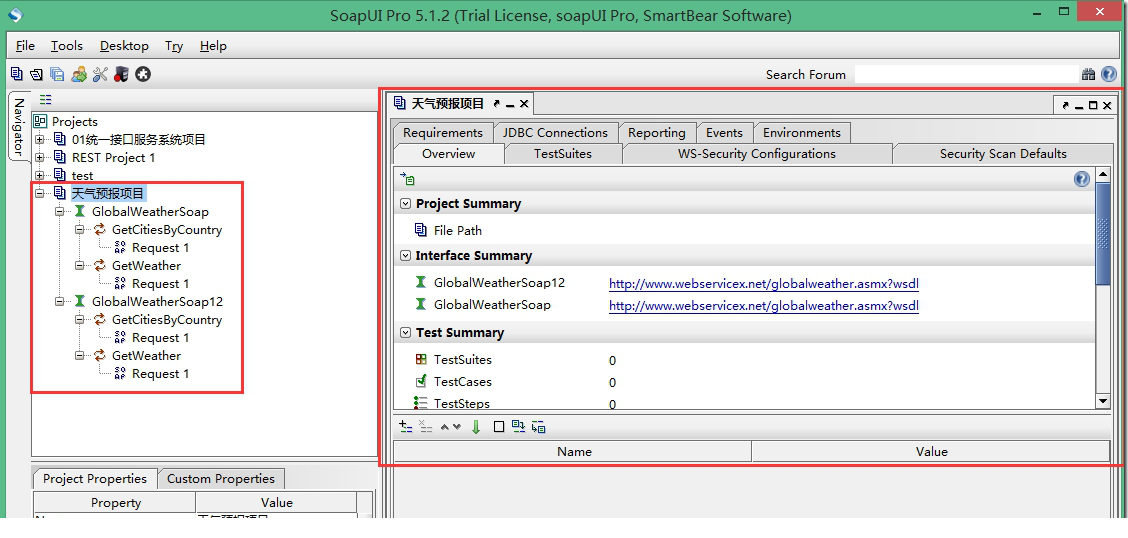Click the binoculars search forum icon
The image size is (1128, 538).
[1088, 74]
